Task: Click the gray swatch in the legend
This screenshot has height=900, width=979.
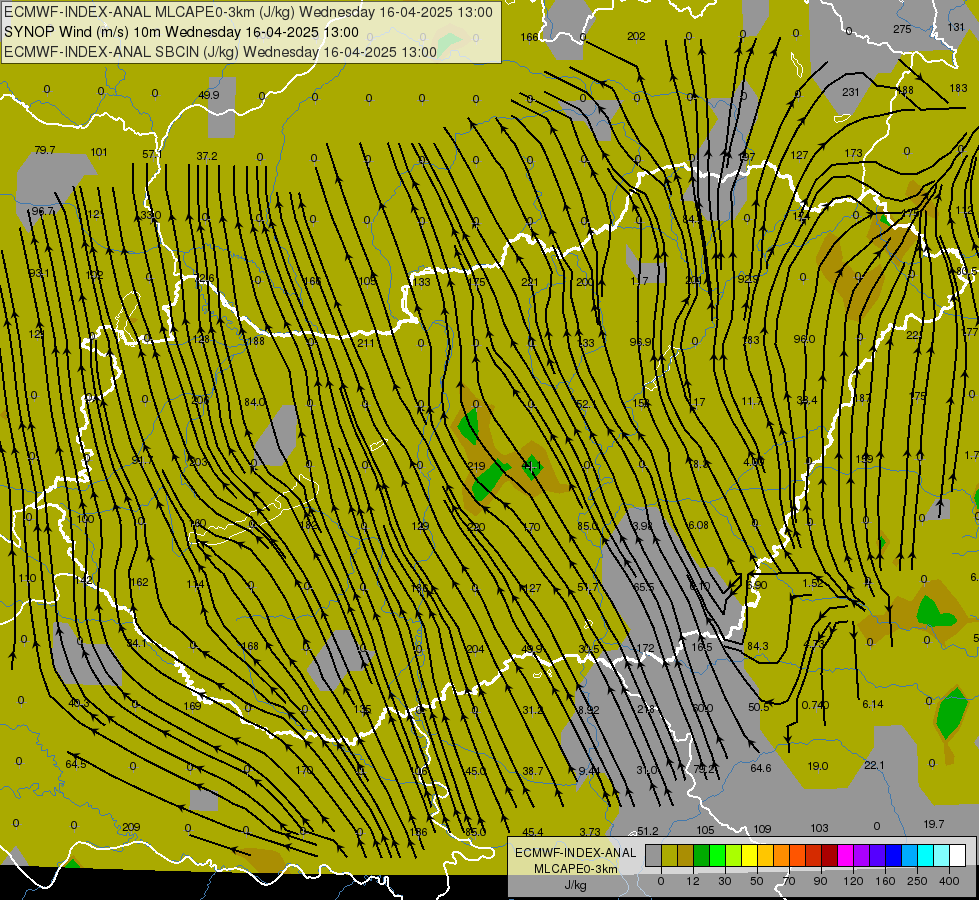Action: pos(653,855)
